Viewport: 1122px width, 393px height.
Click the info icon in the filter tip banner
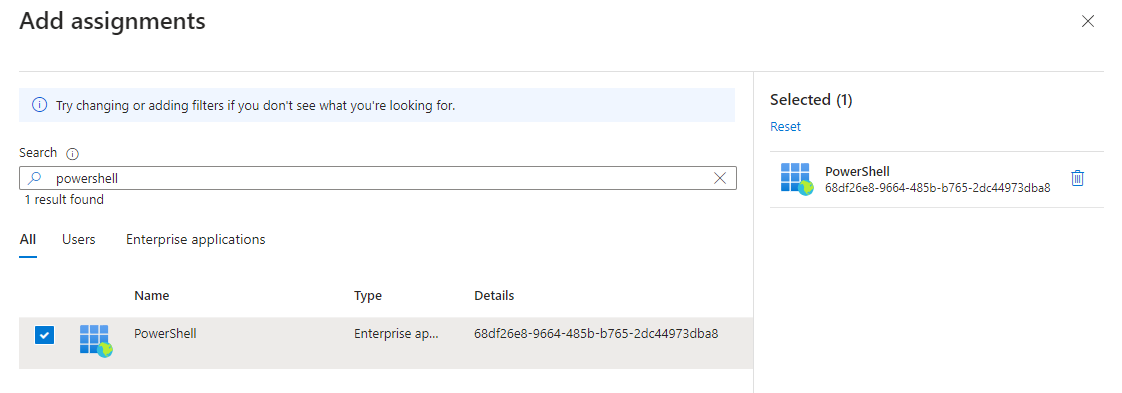tap(39, 105)
